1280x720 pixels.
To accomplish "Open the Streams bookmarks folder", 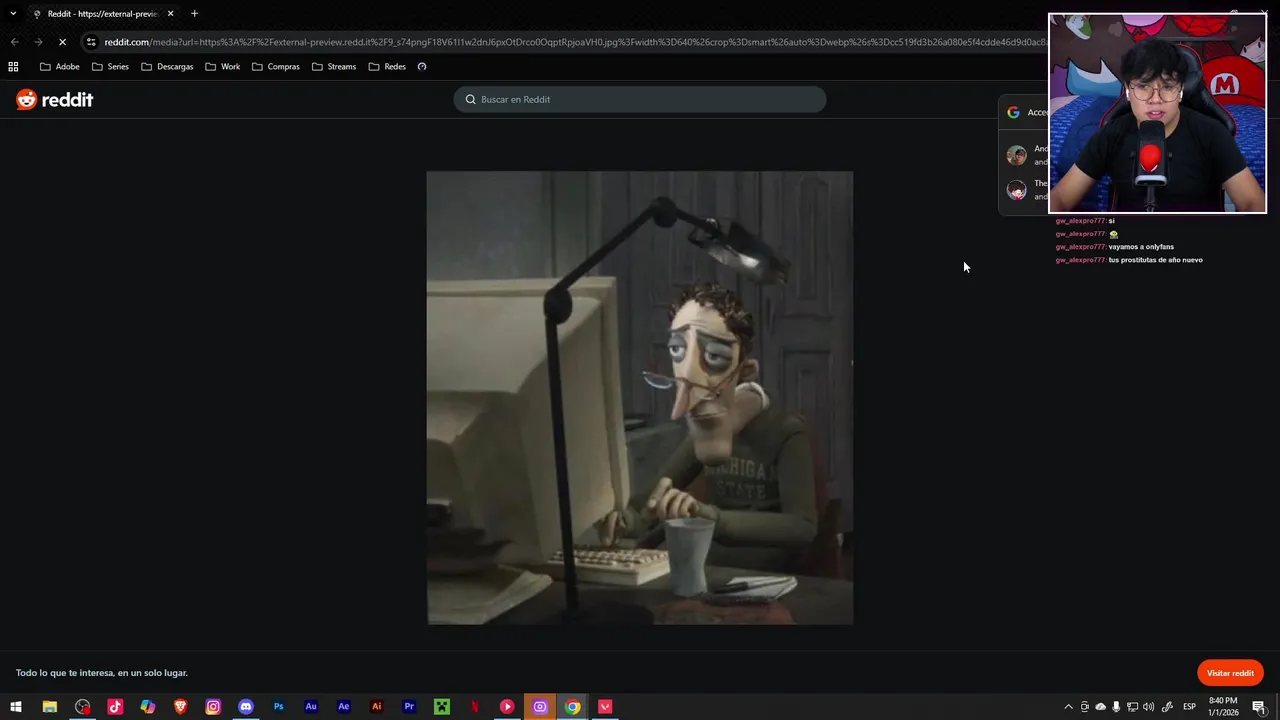I will coord(334,67).
